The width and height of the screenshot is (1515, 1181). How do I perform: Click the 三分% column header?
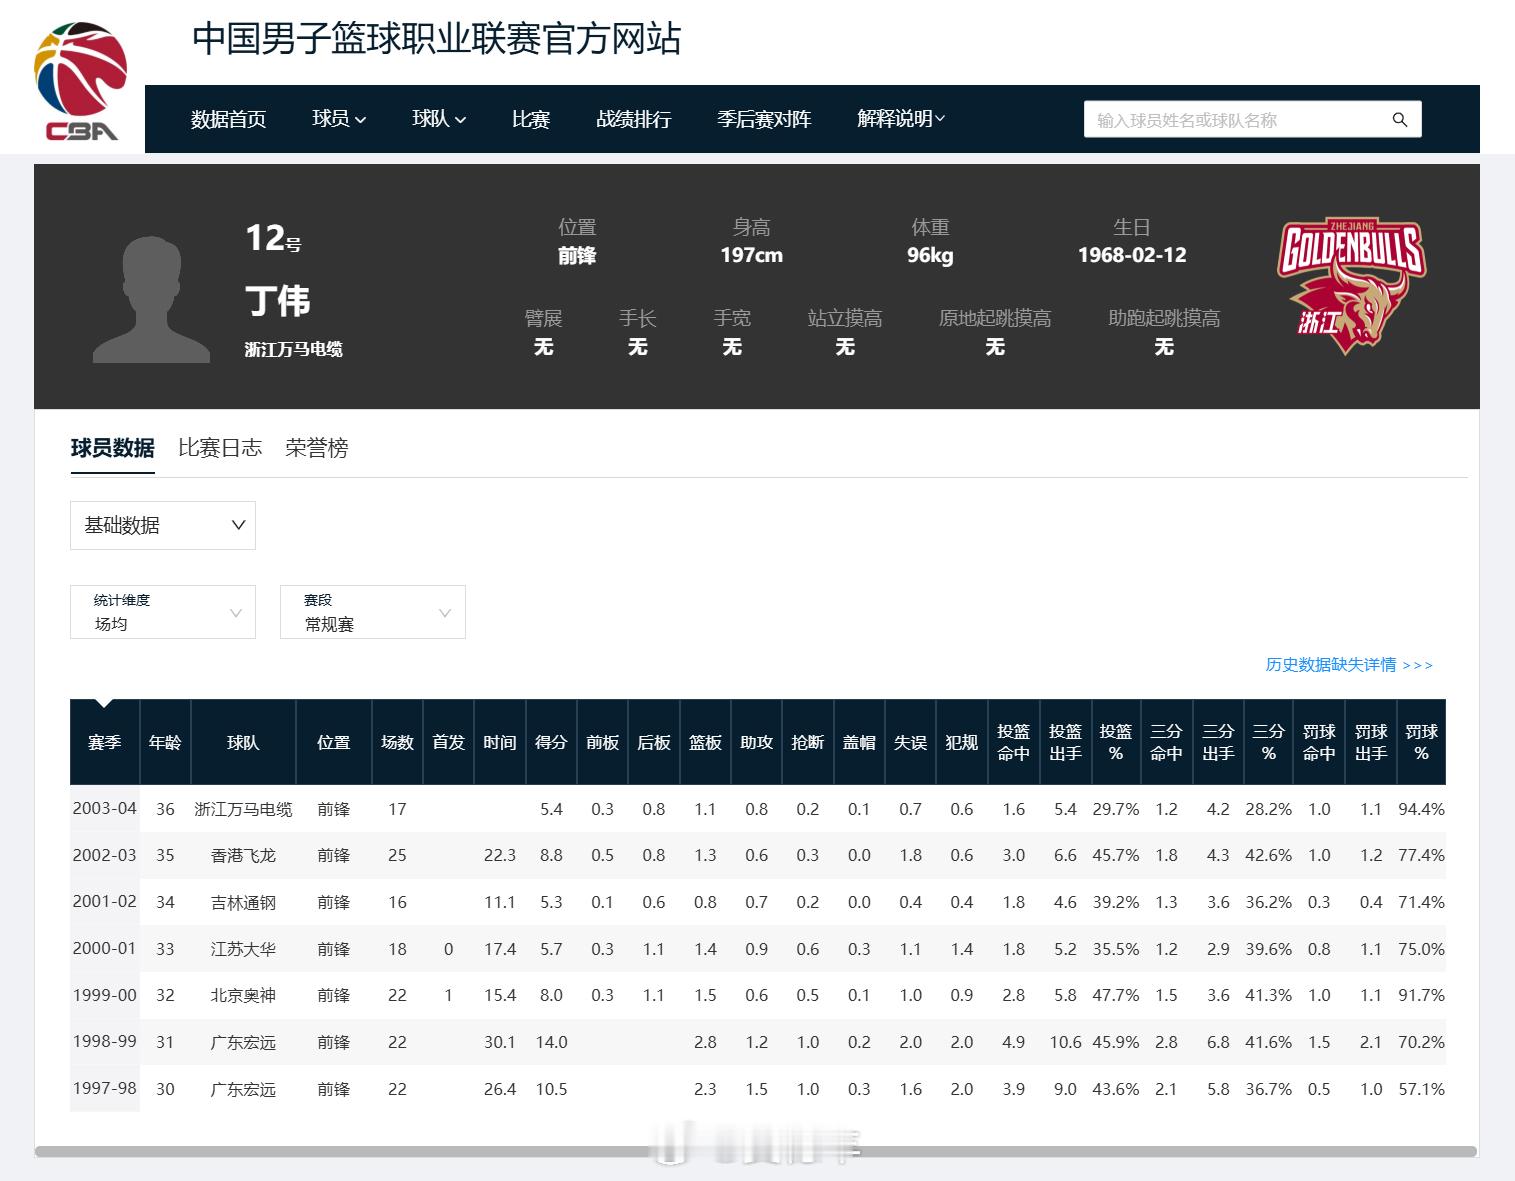click(1268, 742)
